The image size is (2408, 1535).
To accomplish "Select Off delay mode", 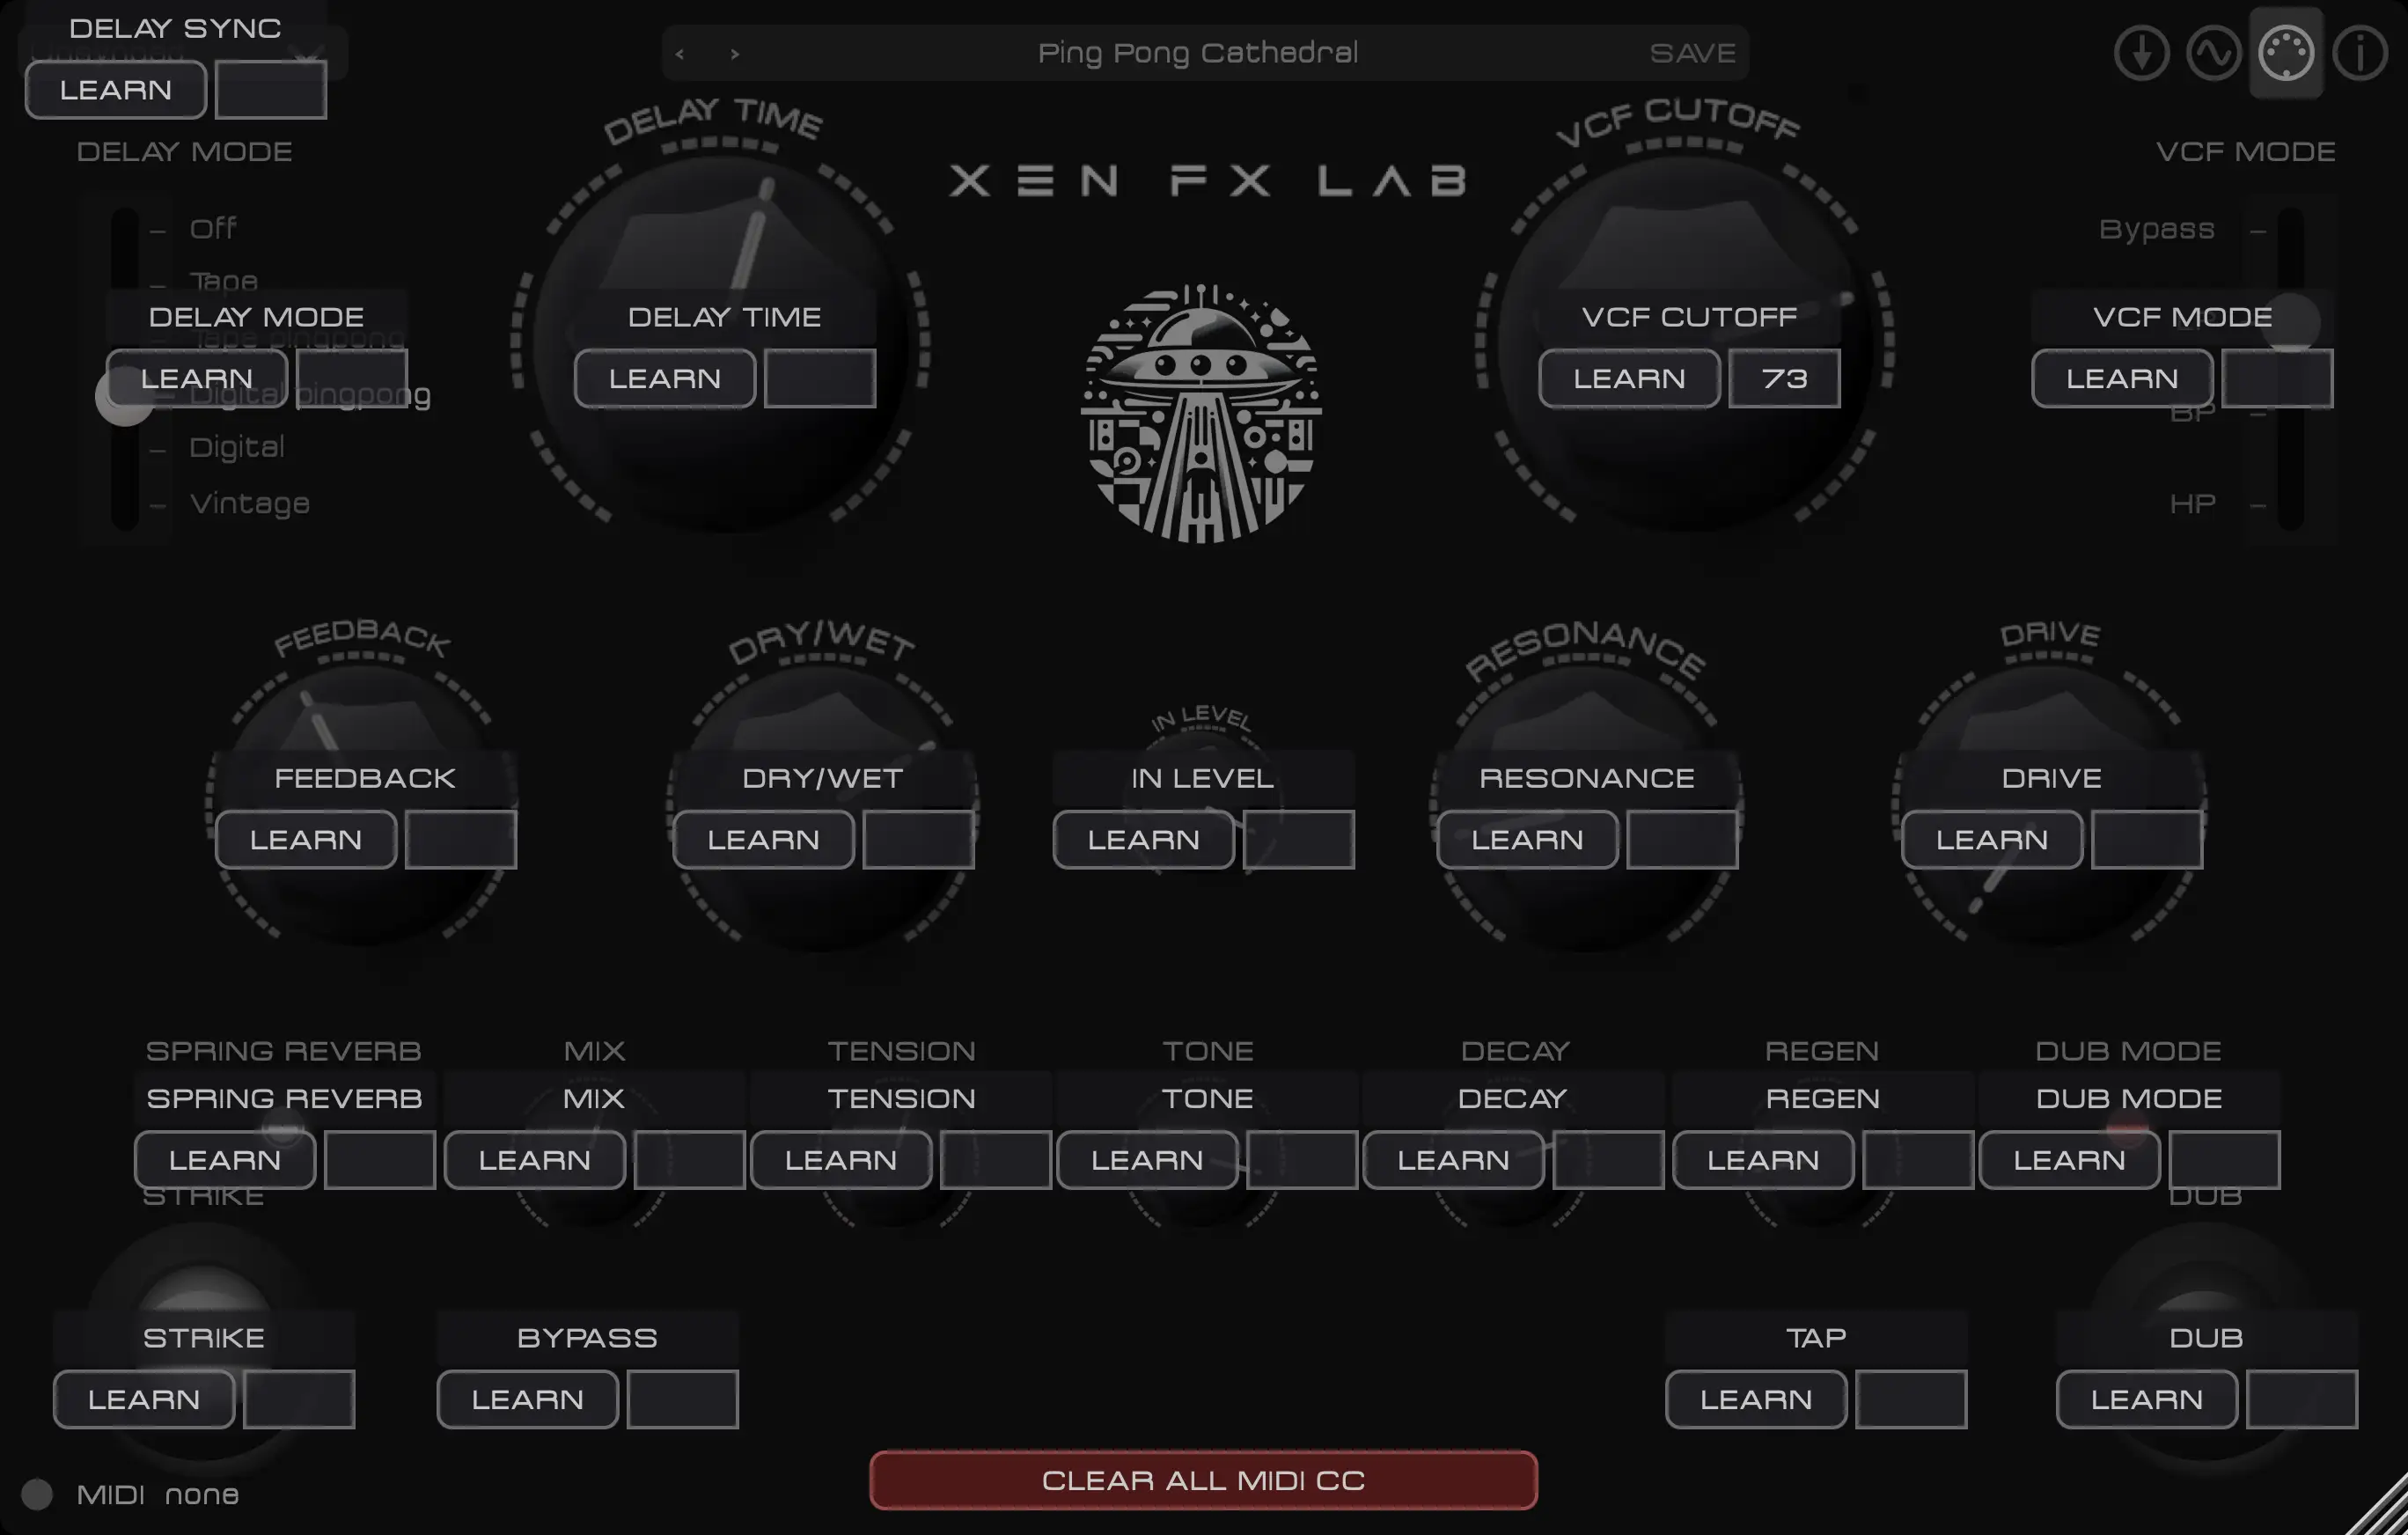I will click(x=213, y=228).
